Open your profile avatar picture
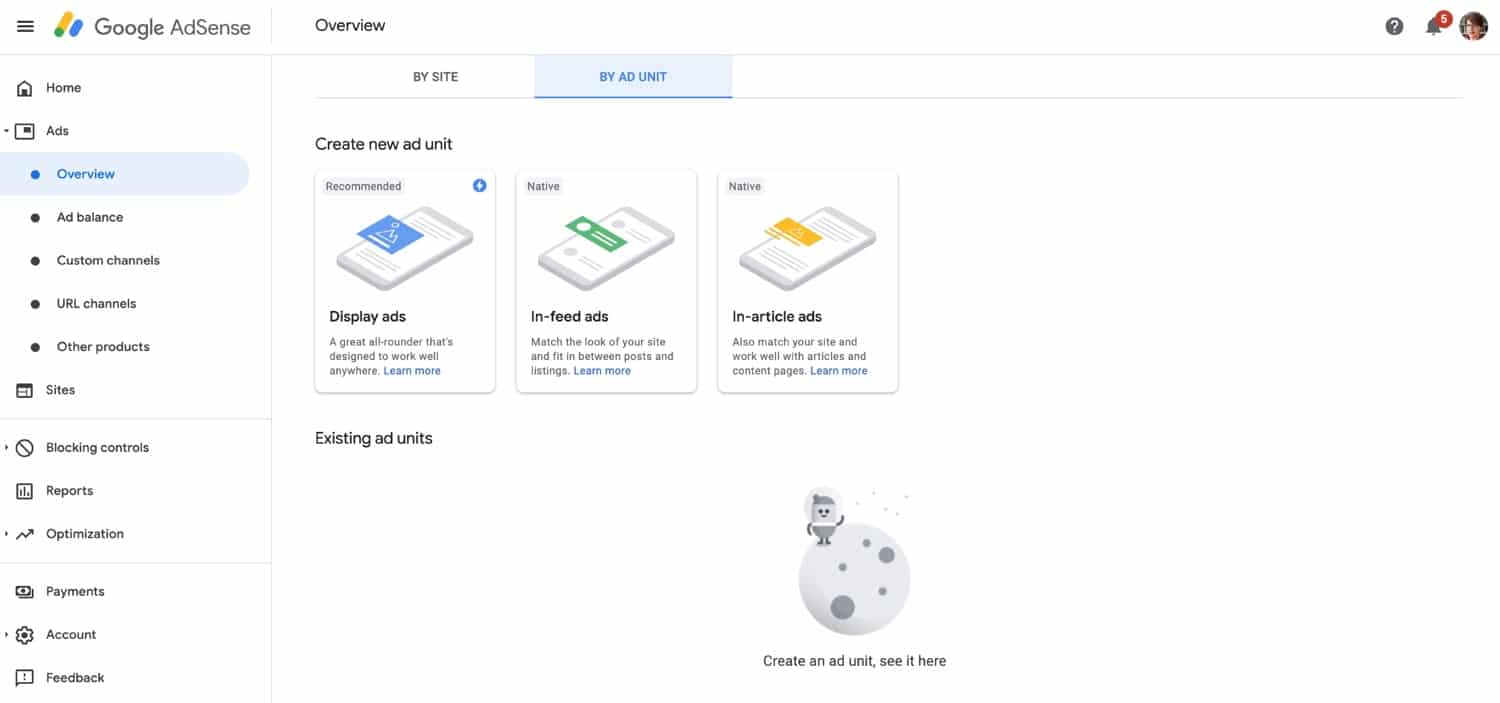Viewport: 1500px width, 703px height. pos(1473,26)
